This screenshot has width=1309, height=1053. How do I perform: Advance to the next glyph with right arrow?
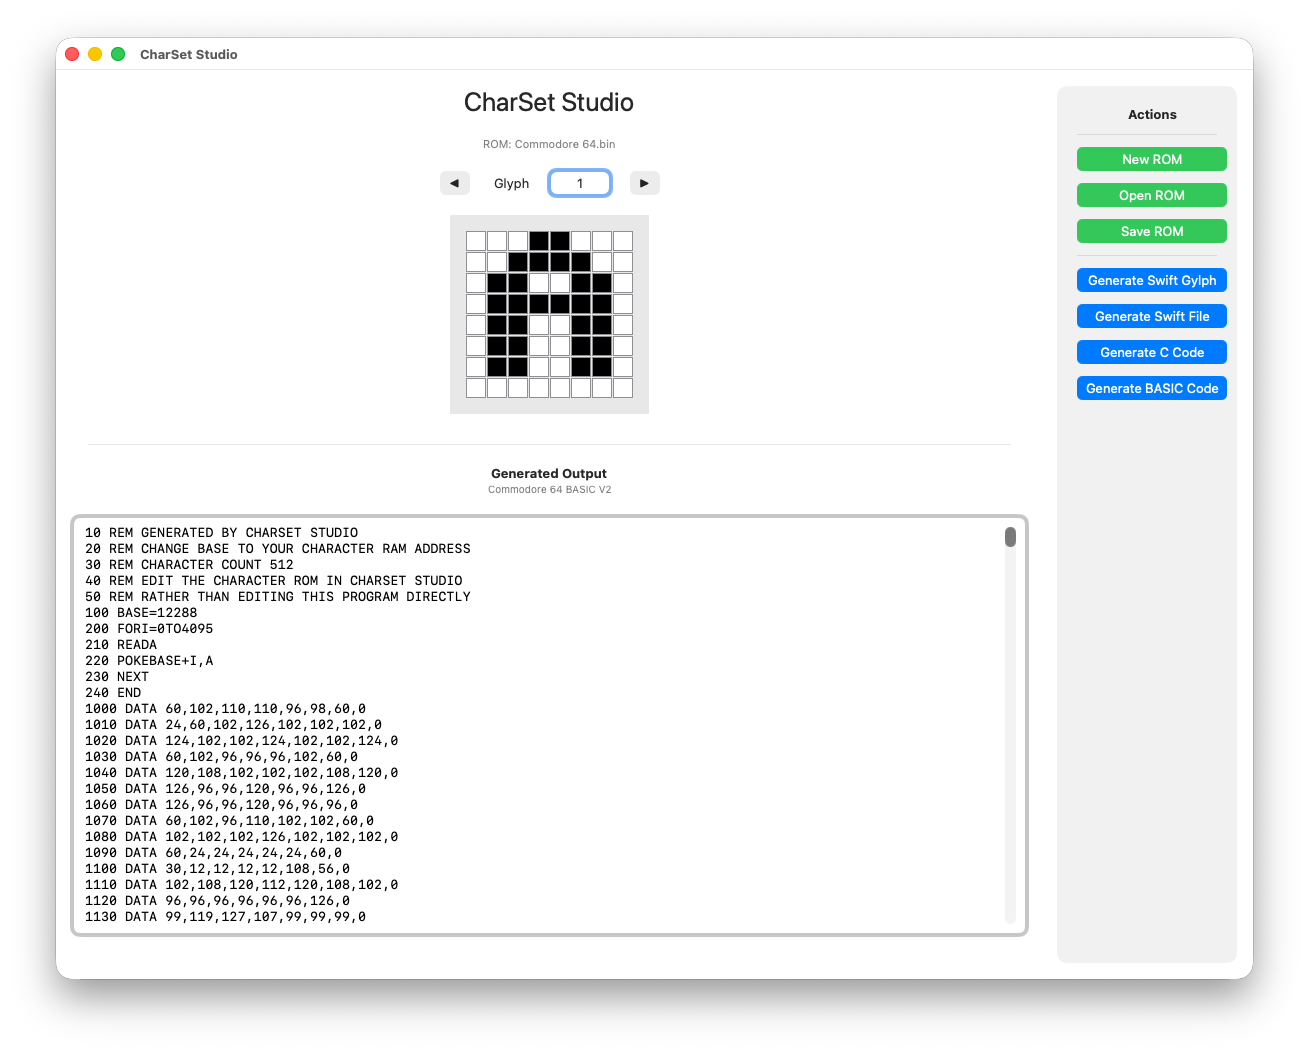[x=644, y=183]
